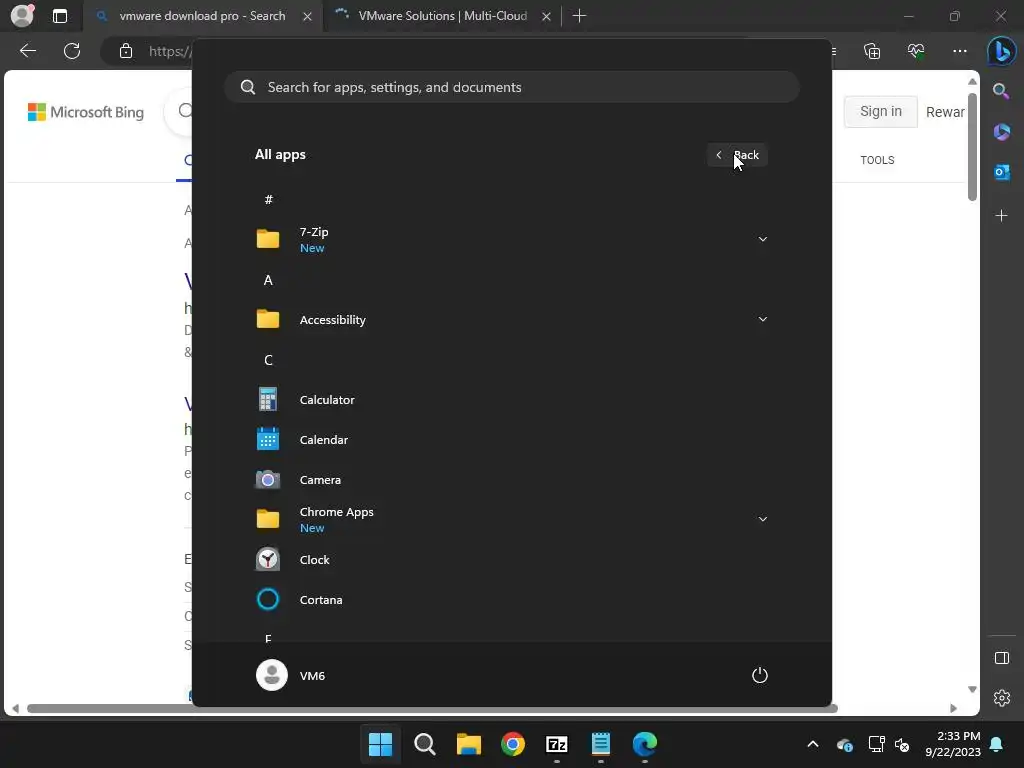Open File Explorer from the taskbar
This screenshot has width=1024, height=768.
coord(468,744)
